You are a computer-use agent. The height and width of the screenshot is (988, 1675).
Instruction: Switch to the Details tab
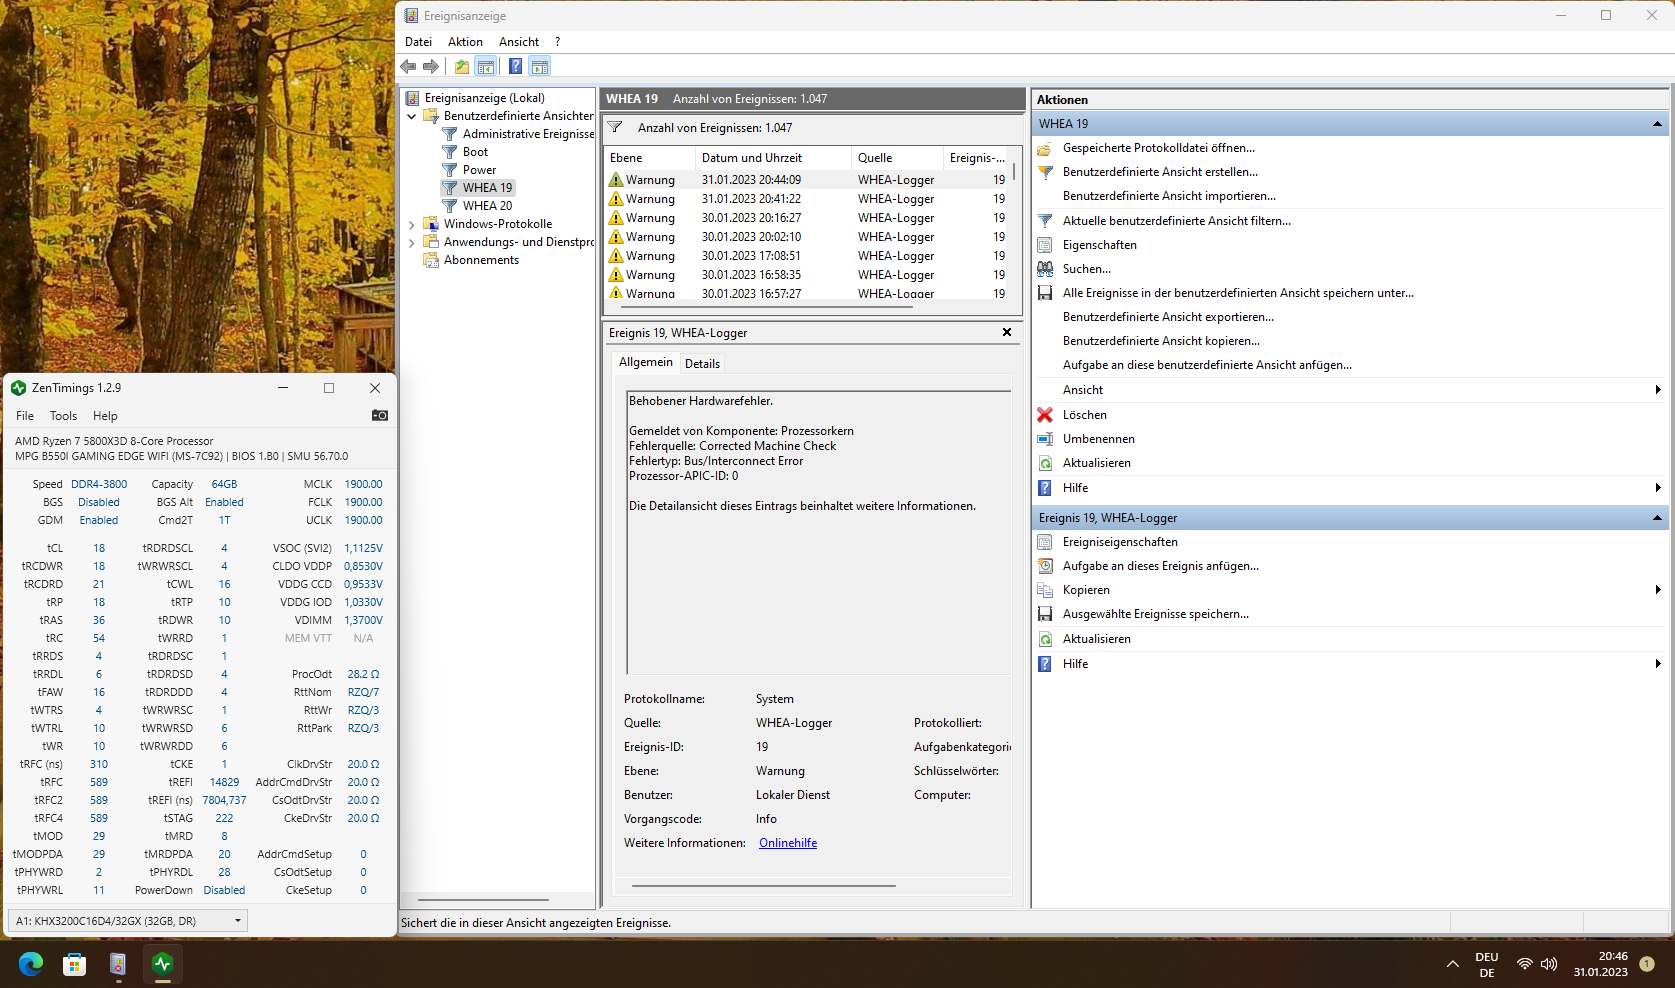point(702,364)
